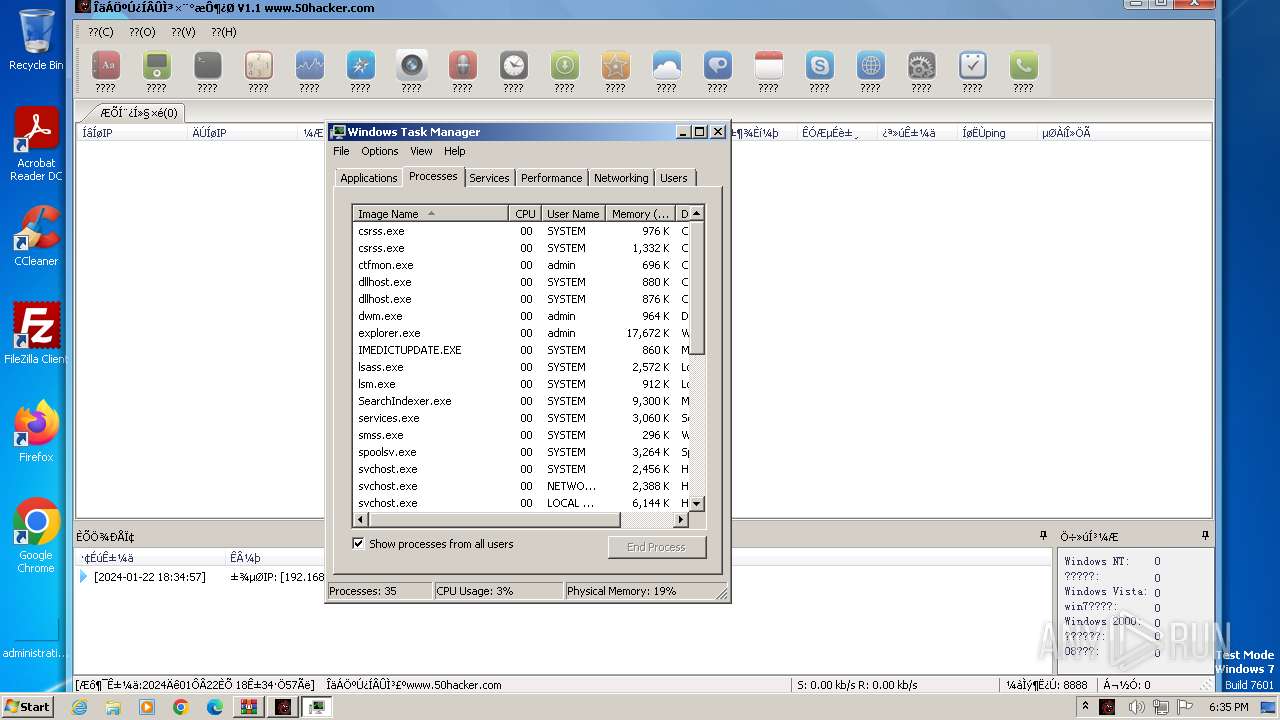1280x720 pixels.
Task: Switch to the Performance tab
Action: pyautogui.click(x=551, y=178)
